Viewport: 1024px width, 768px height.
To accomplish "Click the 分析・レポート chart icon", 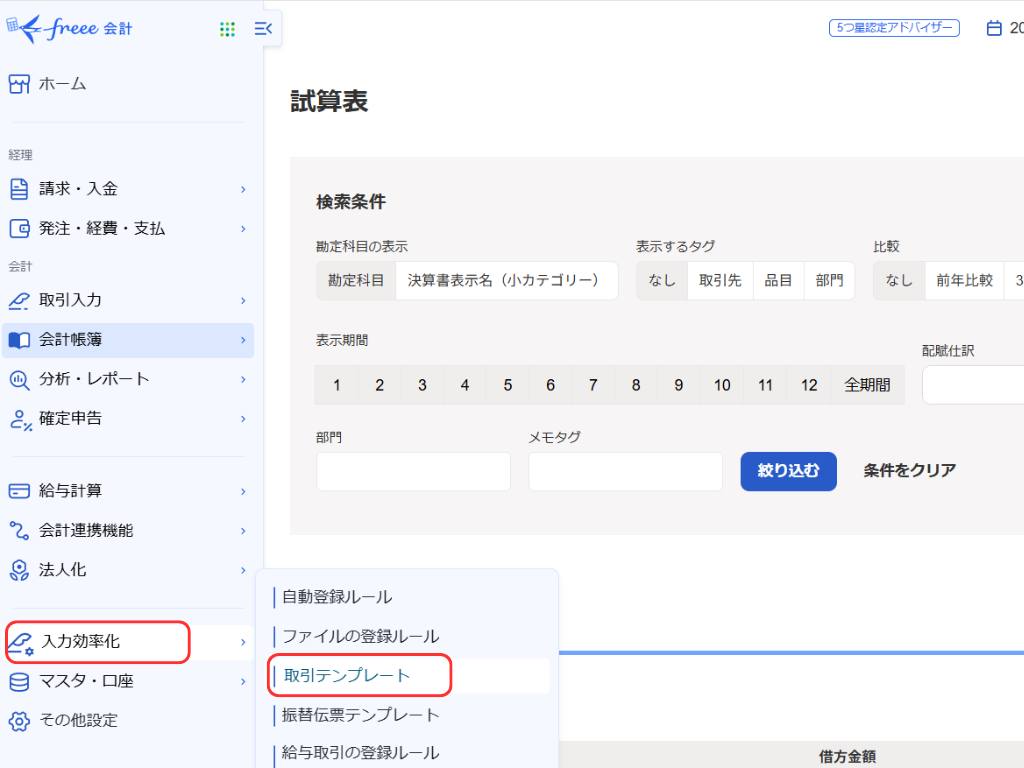I will point(19,379).
